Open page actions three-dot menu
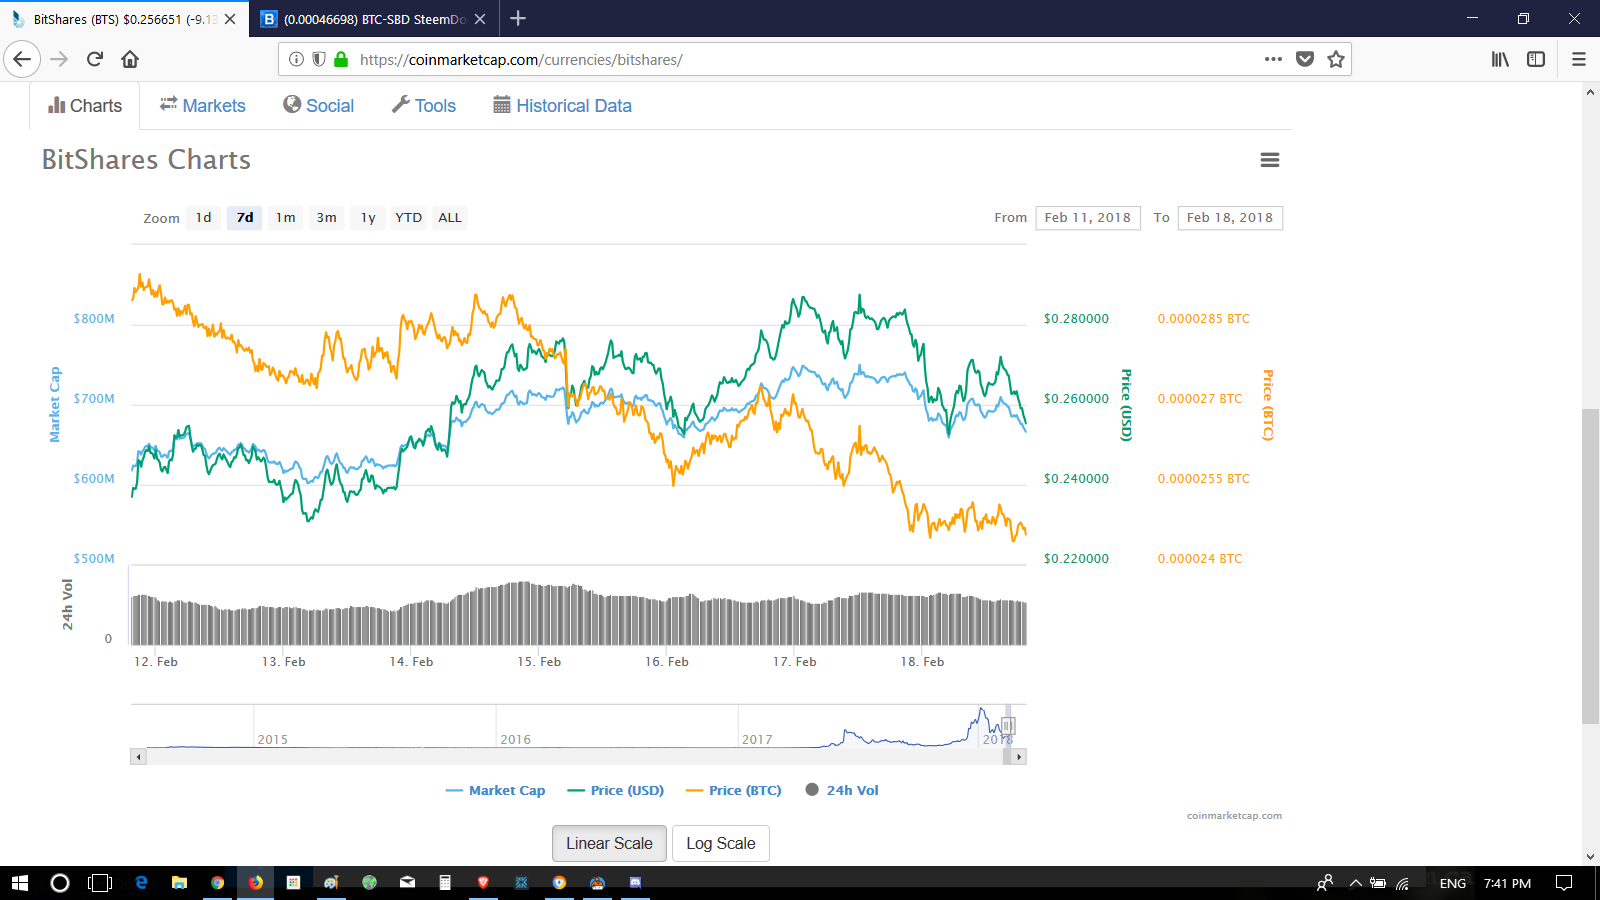Screen dimensions: 1600x900 1273,59
